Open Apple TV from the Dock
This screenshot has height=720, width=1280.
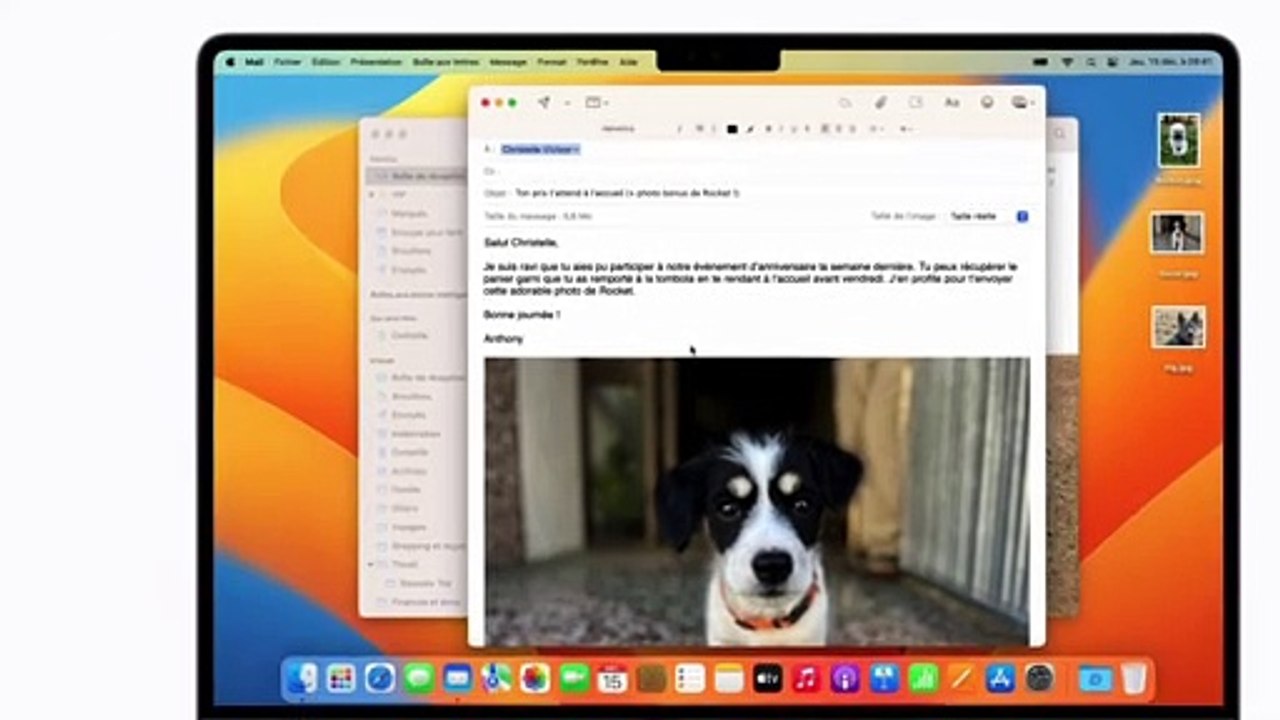tap(767, 678)
